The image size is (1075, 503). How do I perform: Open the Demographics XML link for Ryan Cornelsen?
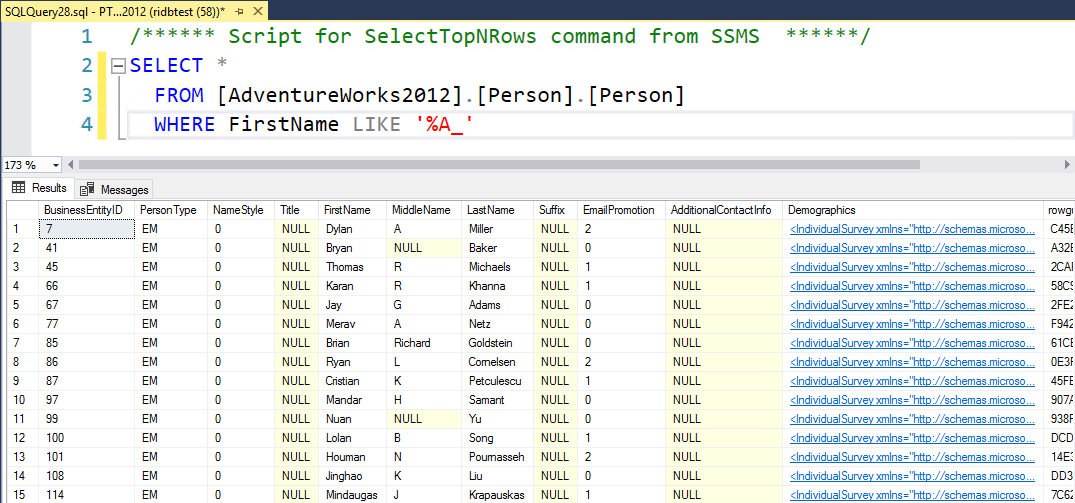pyautogui.click(x=912, y=362)
